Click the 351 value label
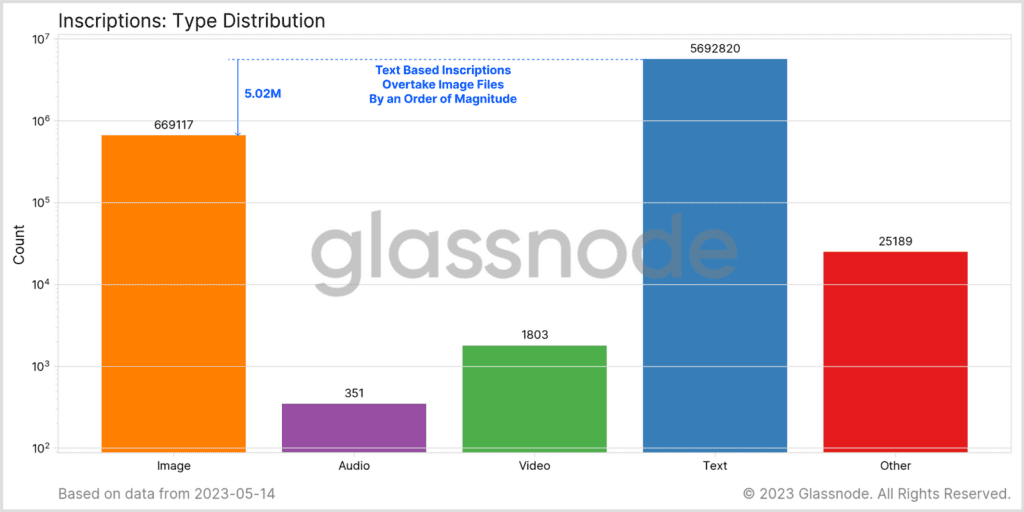Screen dimensions: 1024x512 point(354,393)
